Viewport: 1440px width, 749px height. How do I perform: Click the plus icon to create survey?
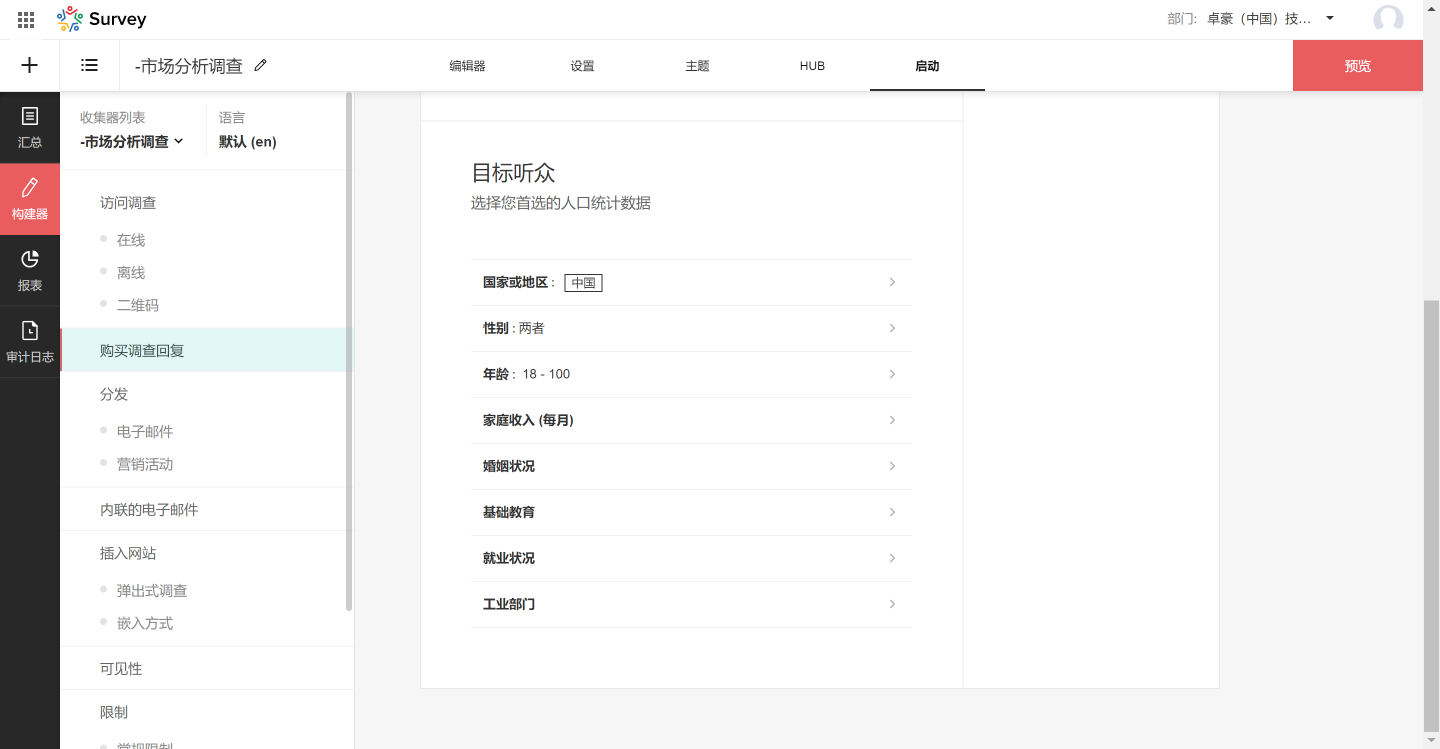pyautogui.click(x=30, y=65)
